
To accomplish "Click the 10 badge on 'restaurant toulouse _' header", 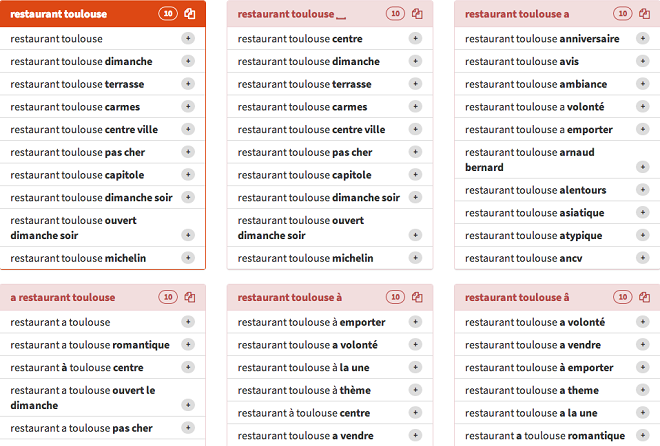I will (x=395, y=14).
